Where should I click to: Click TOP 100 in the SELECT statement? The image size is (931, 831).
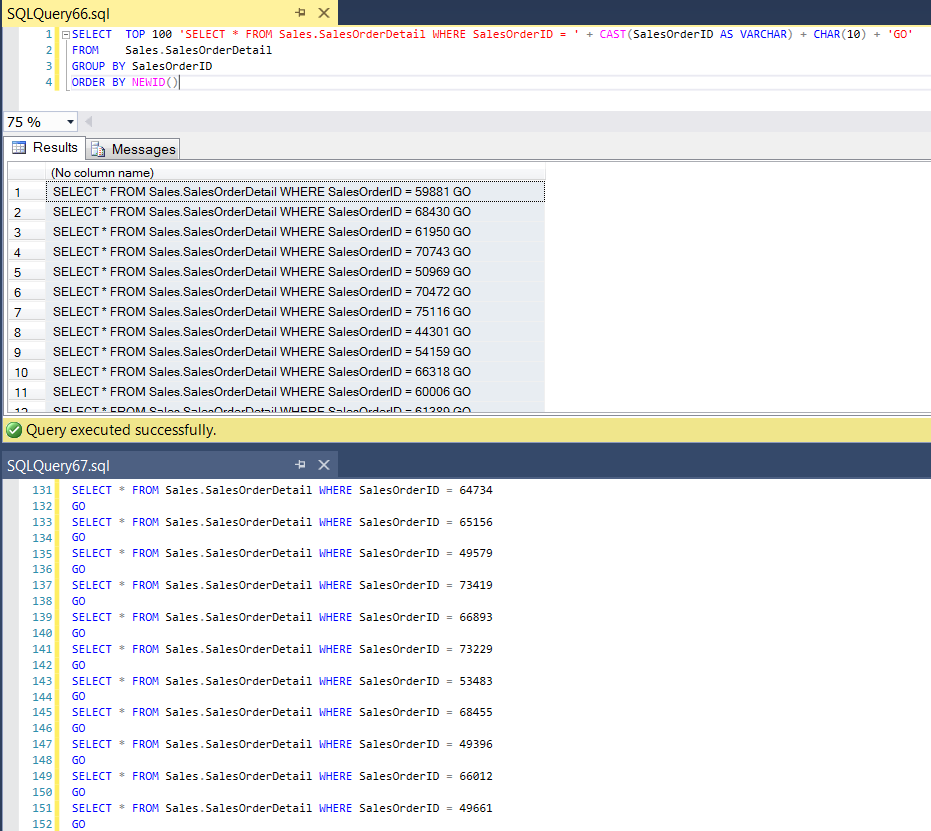pyautogui.click(x=148, y=34)
